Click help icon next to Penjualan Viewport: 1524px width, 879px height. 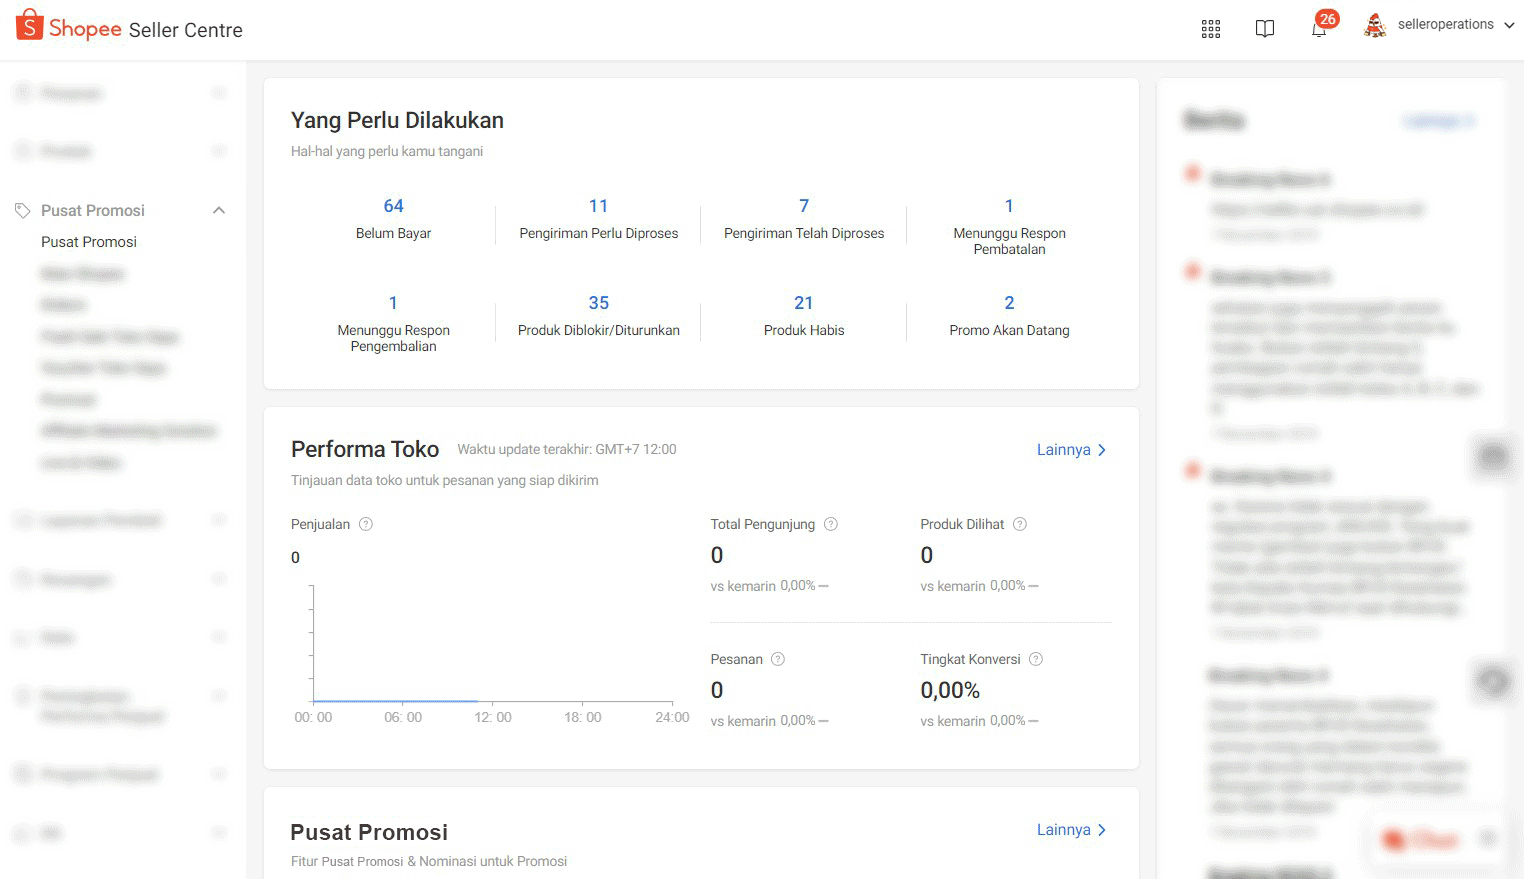tap(366, 524)
